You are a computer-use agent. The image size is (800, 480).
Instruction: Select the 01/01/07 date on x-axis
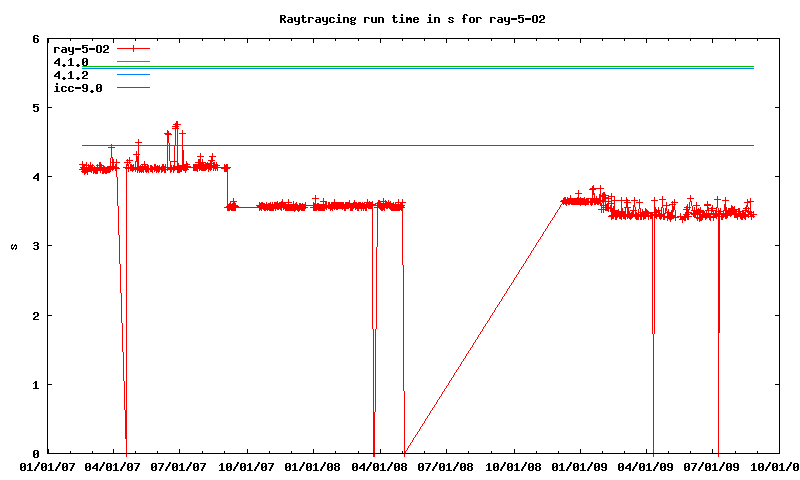(47, 466)
